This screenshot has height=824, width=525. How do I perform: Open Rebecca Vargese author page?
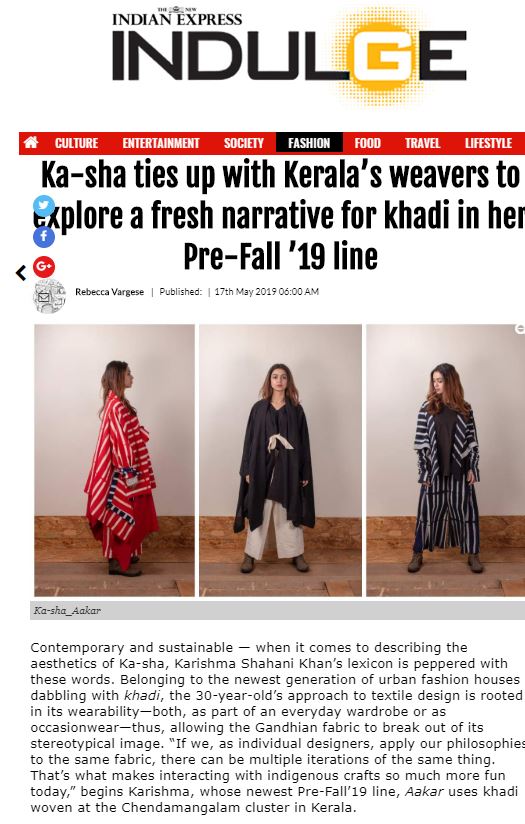(109, 292)
